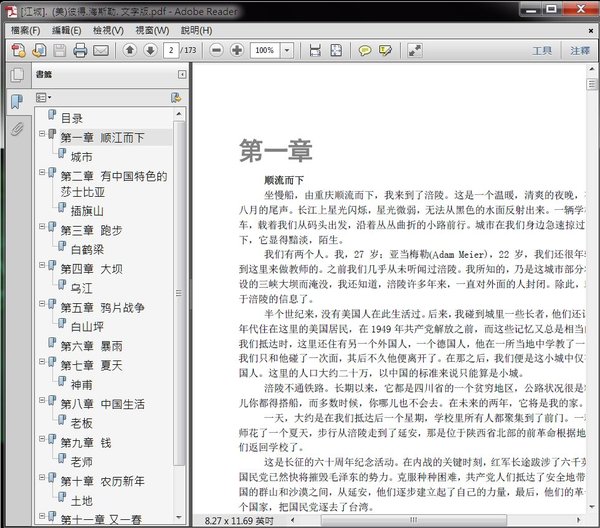The height and width of the screenshot is (528, 600).
Task: Click the zoom in plus button
Action: coord(236,50)
